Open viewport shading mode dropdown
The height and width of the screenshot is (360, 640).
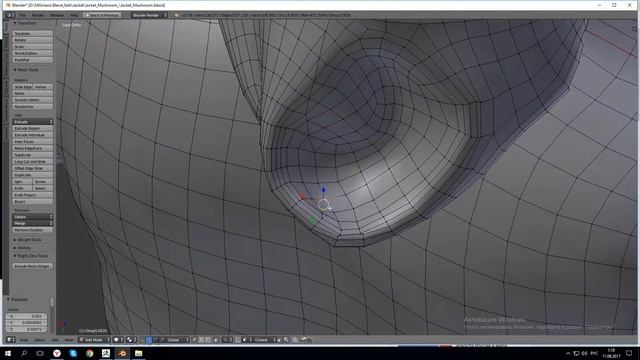[x=118, y=340]
